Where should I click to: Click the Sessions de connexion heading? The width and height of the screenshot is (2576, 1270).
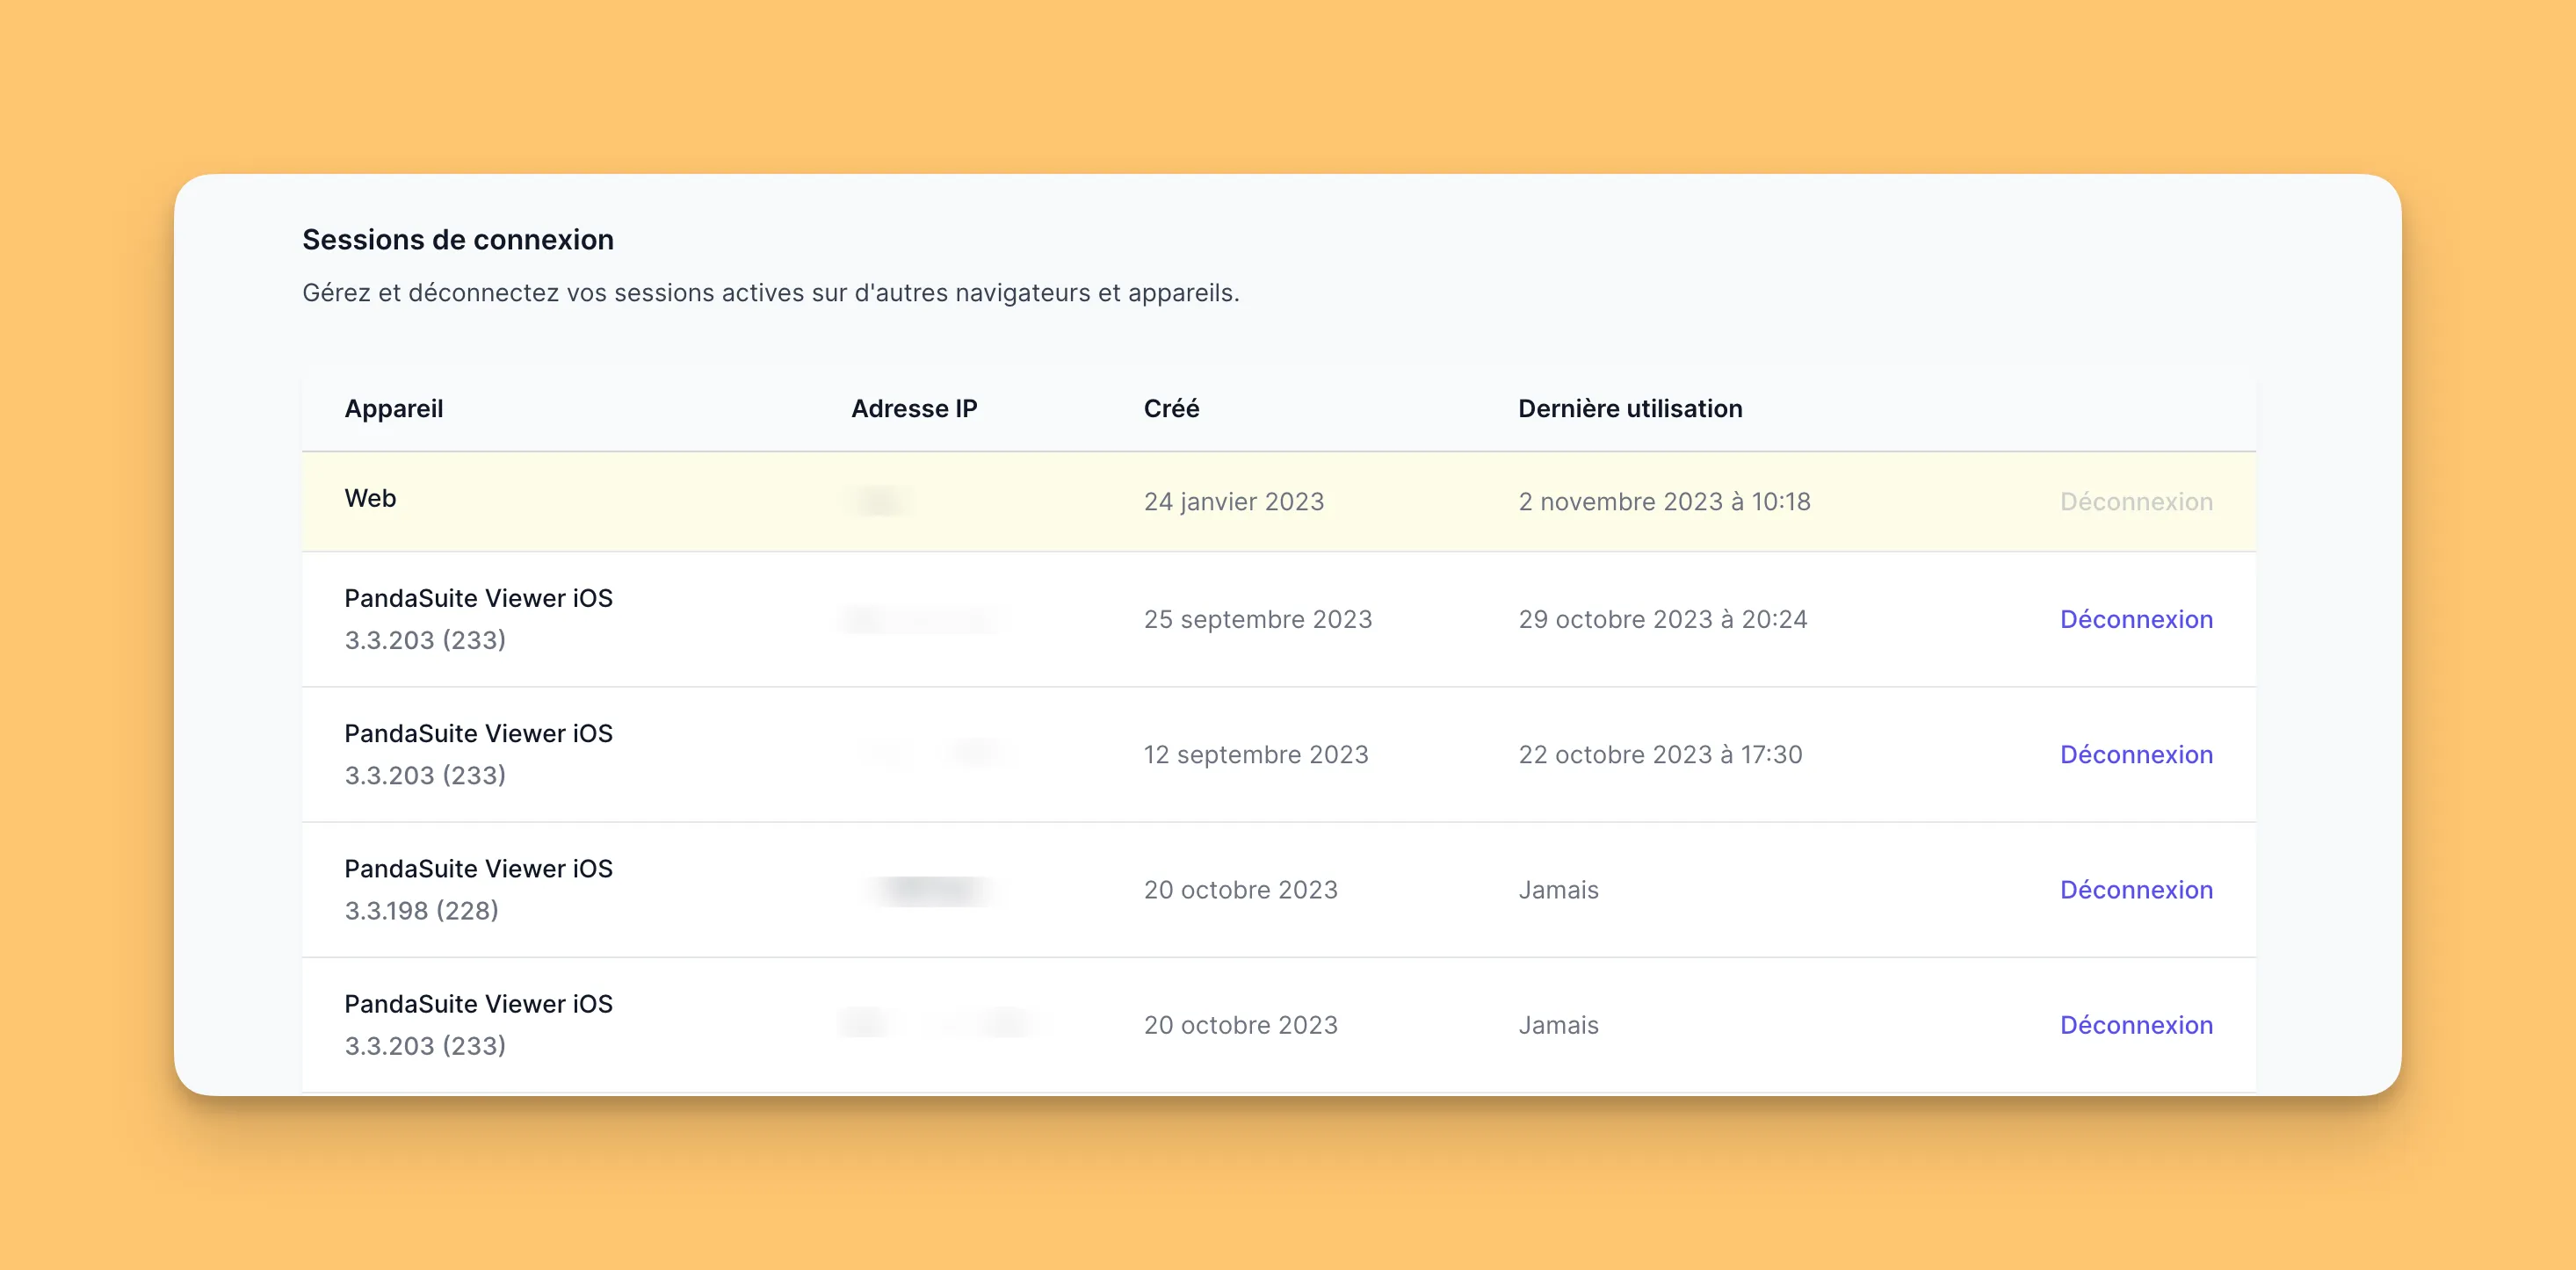tap(457, 240)
